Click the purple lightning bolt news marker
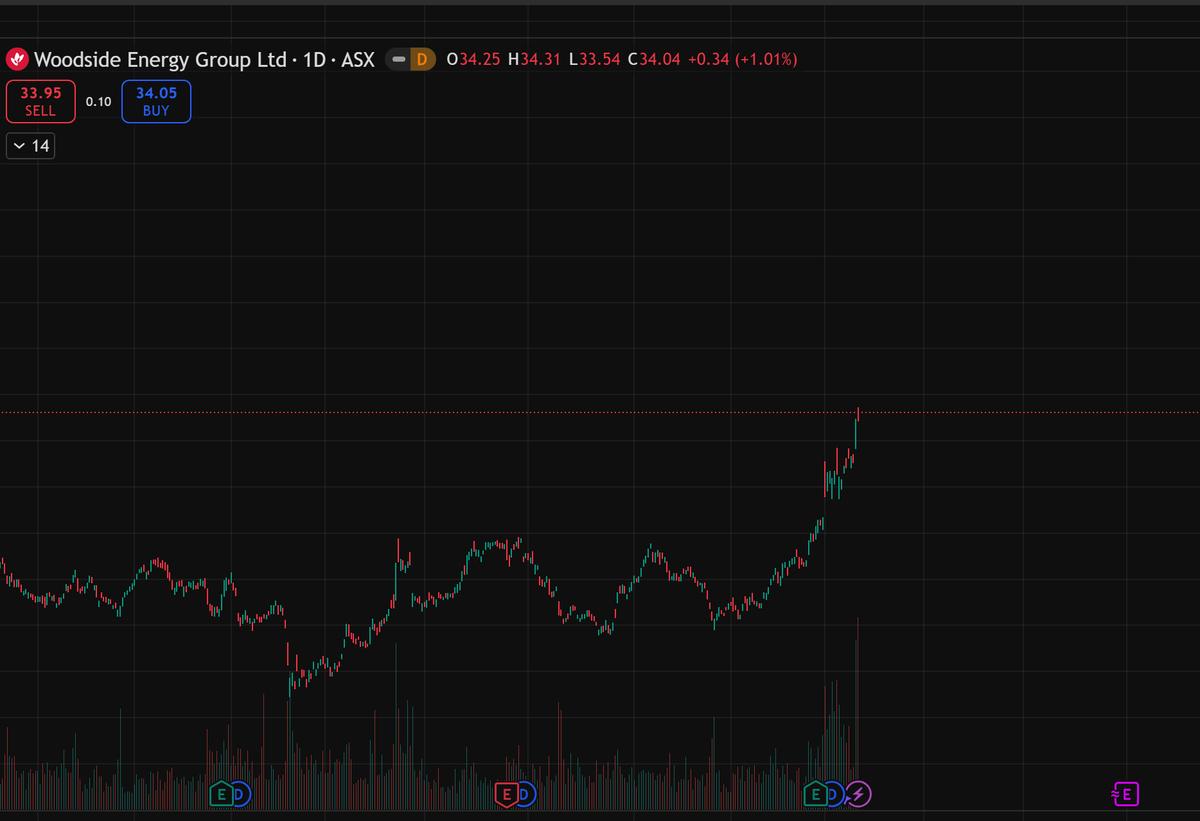This screenshot has height=821, width=1200. click(860, 794)
